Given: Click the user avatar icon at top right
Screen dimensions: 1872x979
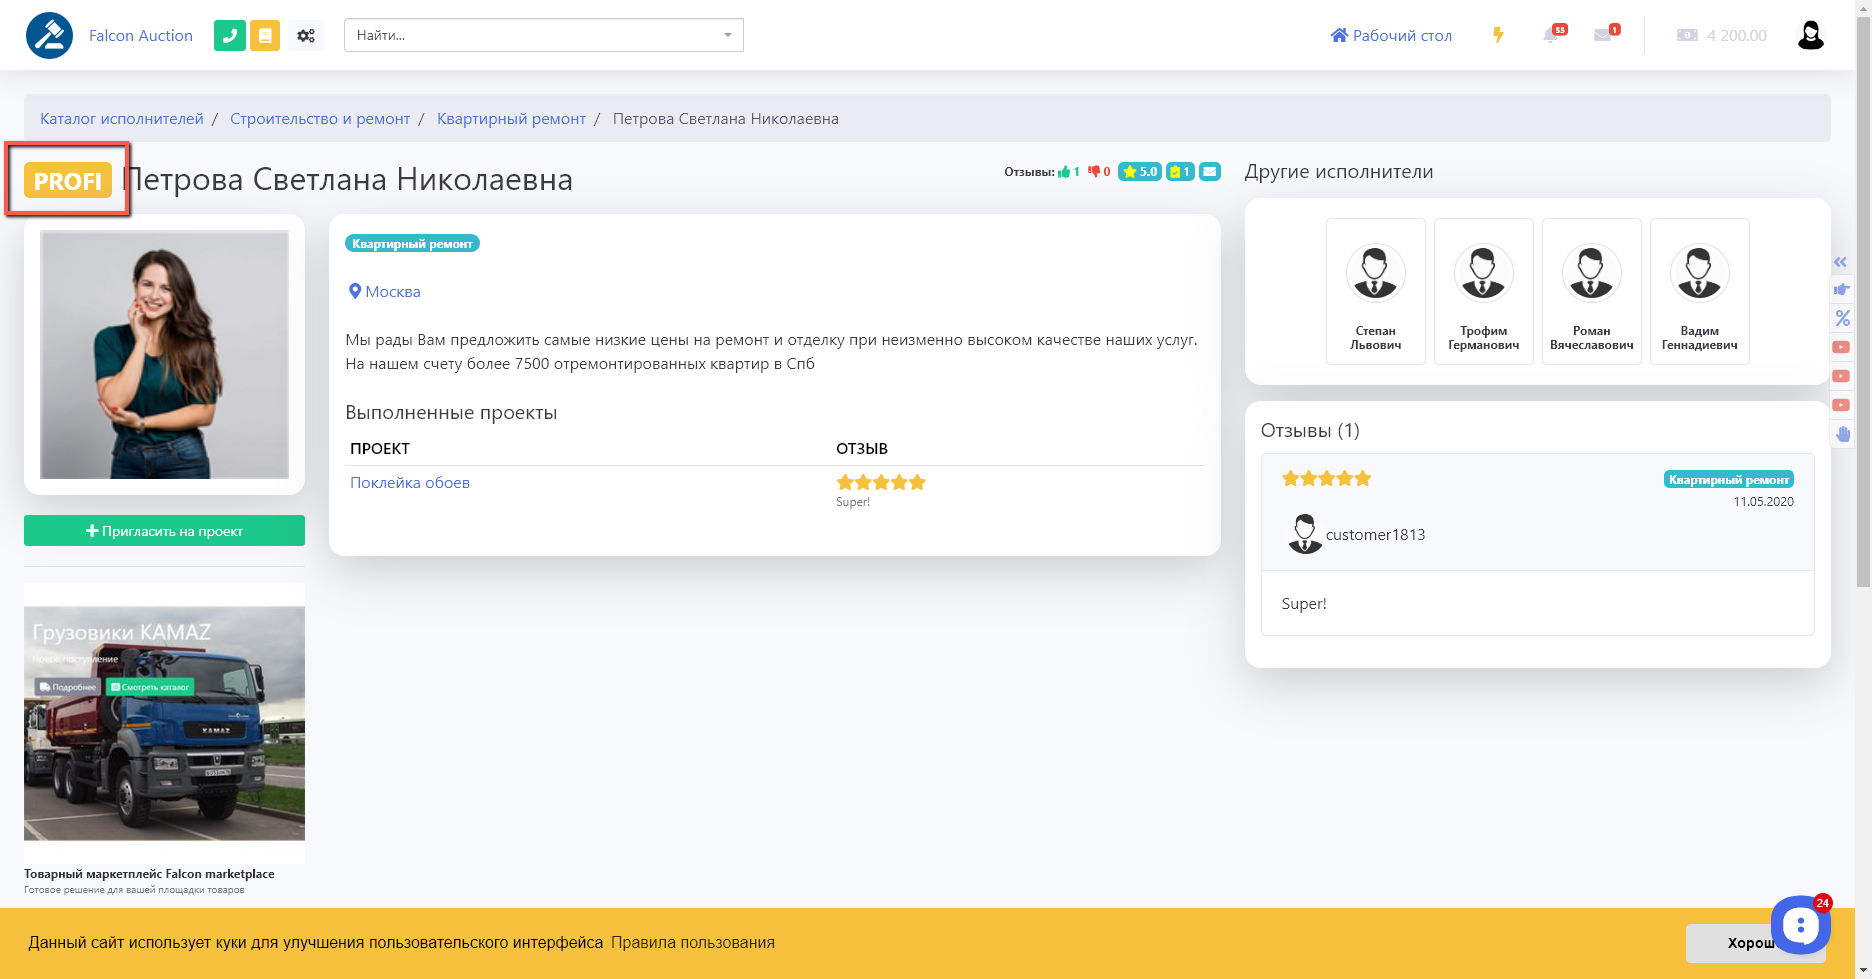Looking at the screenshot, I should pyautogui.click(x=1810, y=36).
